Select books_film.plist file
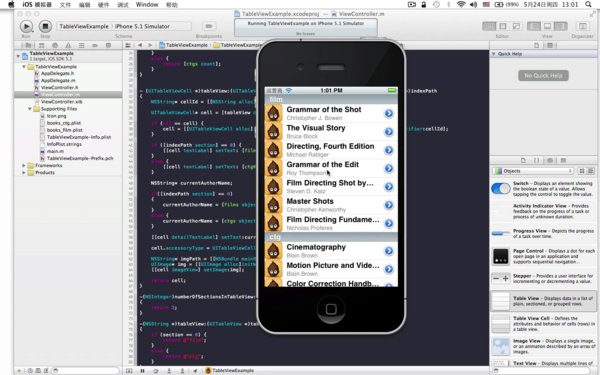The image size is (600, 375). [64, 130]
